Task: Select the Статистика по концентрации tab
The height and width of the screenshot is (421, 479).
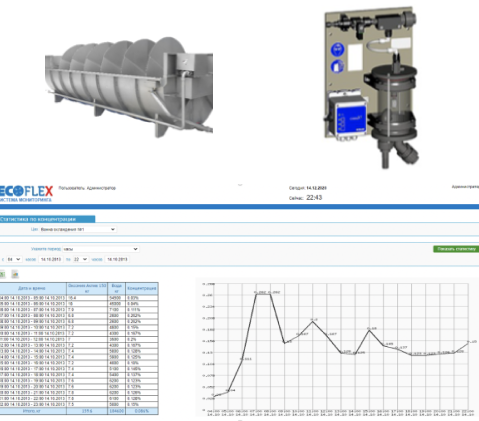Action: click(x=47, y=219)
